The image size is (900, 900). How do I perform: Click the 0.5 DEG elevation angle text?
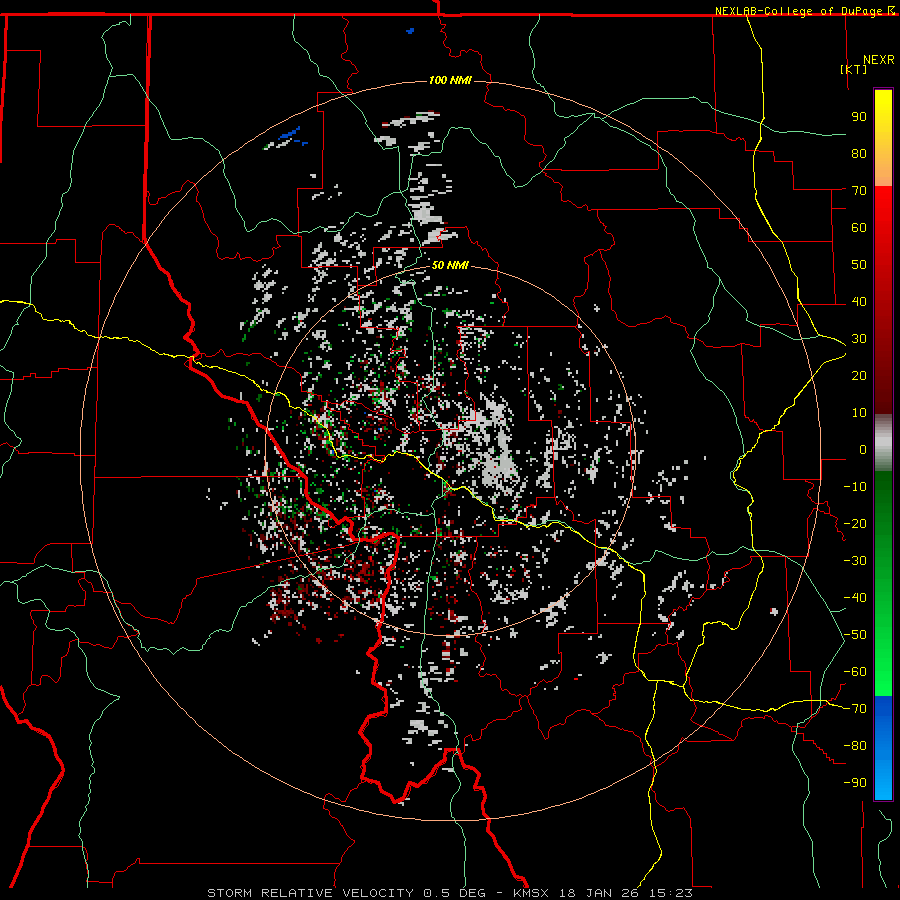pyautogui.click(x=455, y=893)
